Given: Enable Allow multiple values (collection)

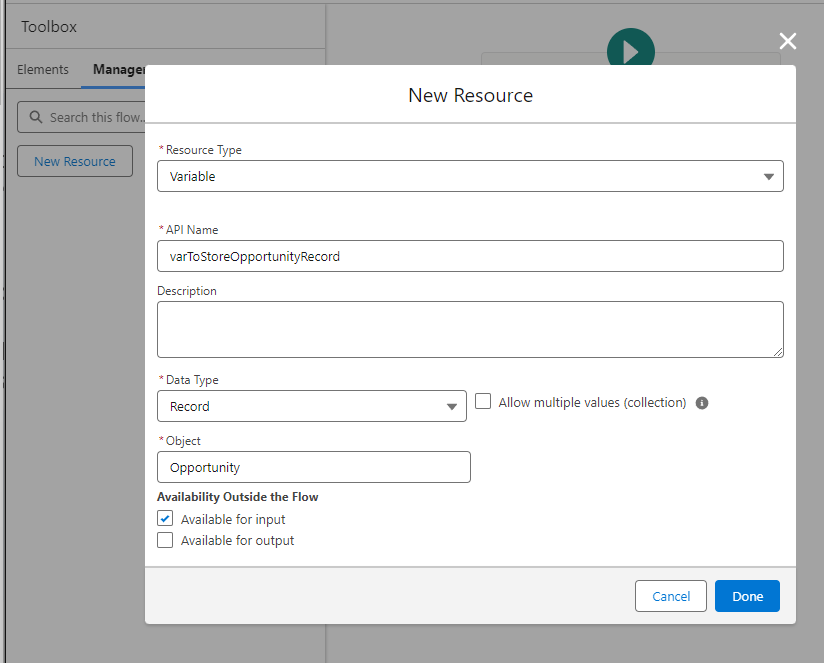Looking at the screenshot, I should tap(483, 401).
